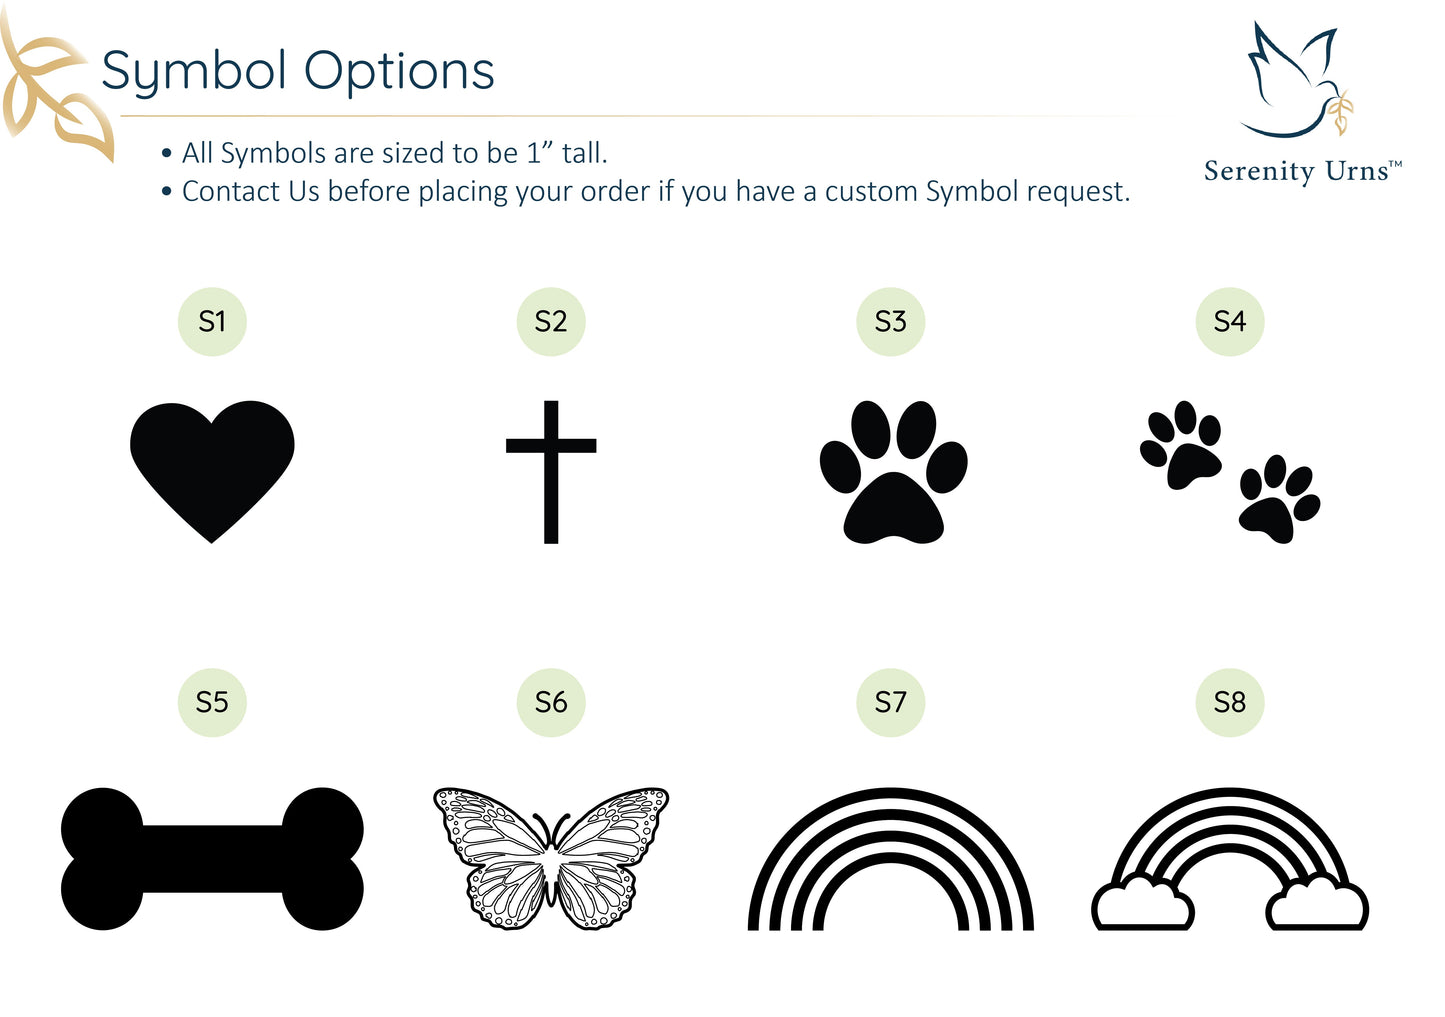Screen dimensions: 1445x1017
Task: Choose the plain rainbow symbol
Action: click(x=890, y=860)
